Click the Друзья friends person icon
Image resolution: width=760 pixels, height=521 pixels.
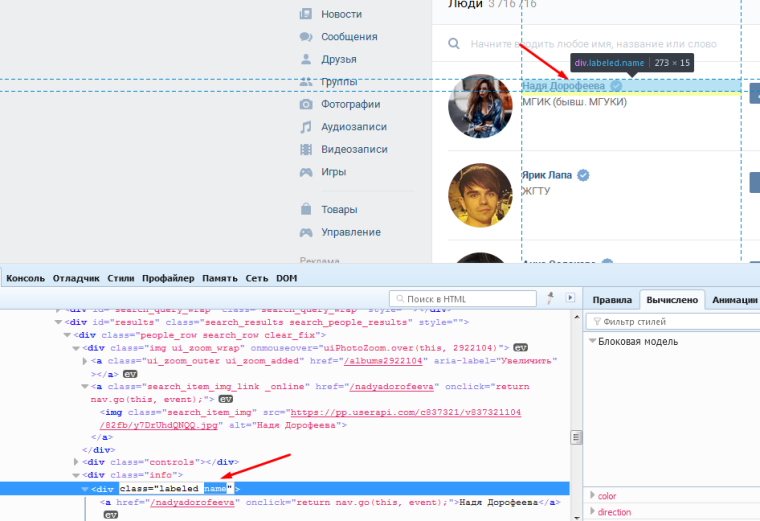[x=307, y=59]
